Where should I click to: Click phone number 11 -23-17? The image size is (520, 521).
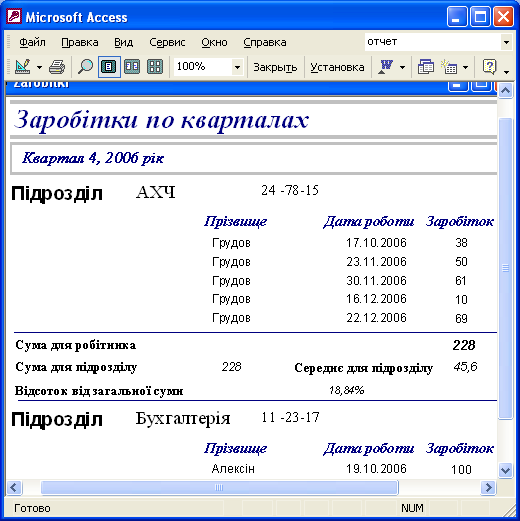tap(290, 417)
